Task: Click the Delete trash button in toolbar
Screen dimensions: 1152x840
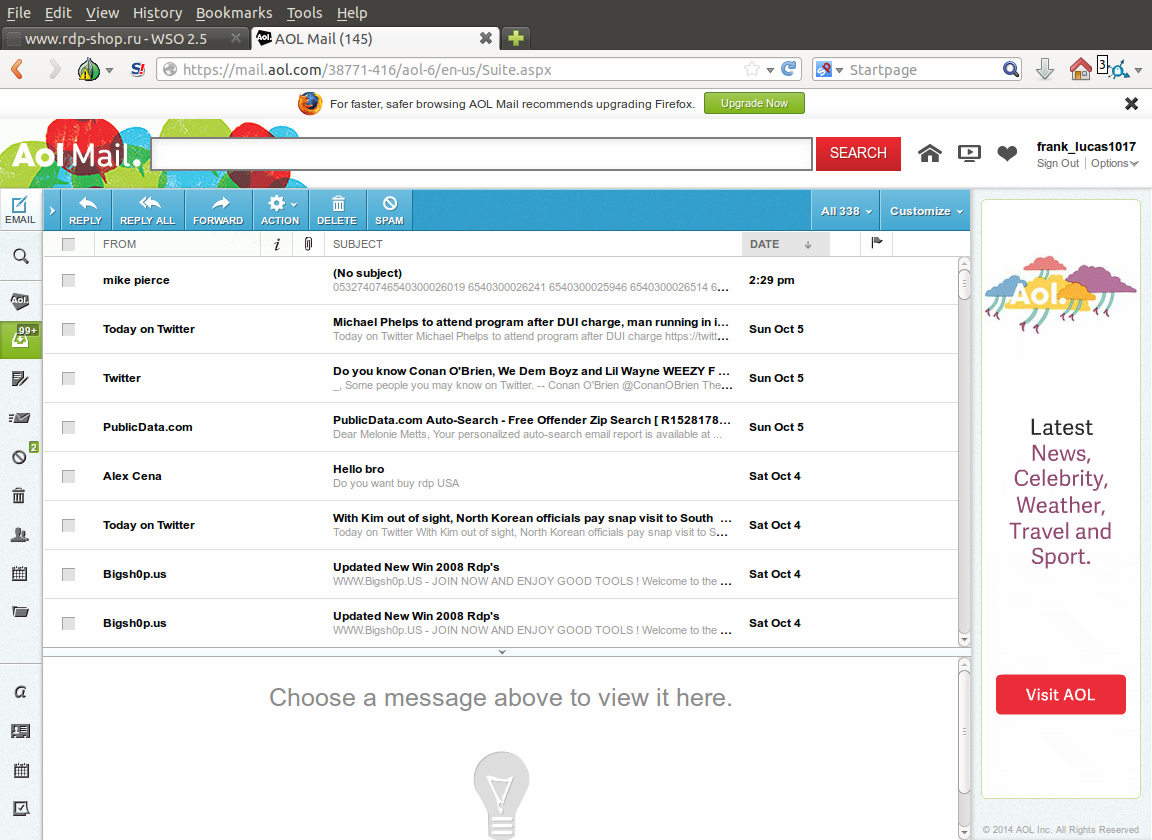Action: [337, 210]
